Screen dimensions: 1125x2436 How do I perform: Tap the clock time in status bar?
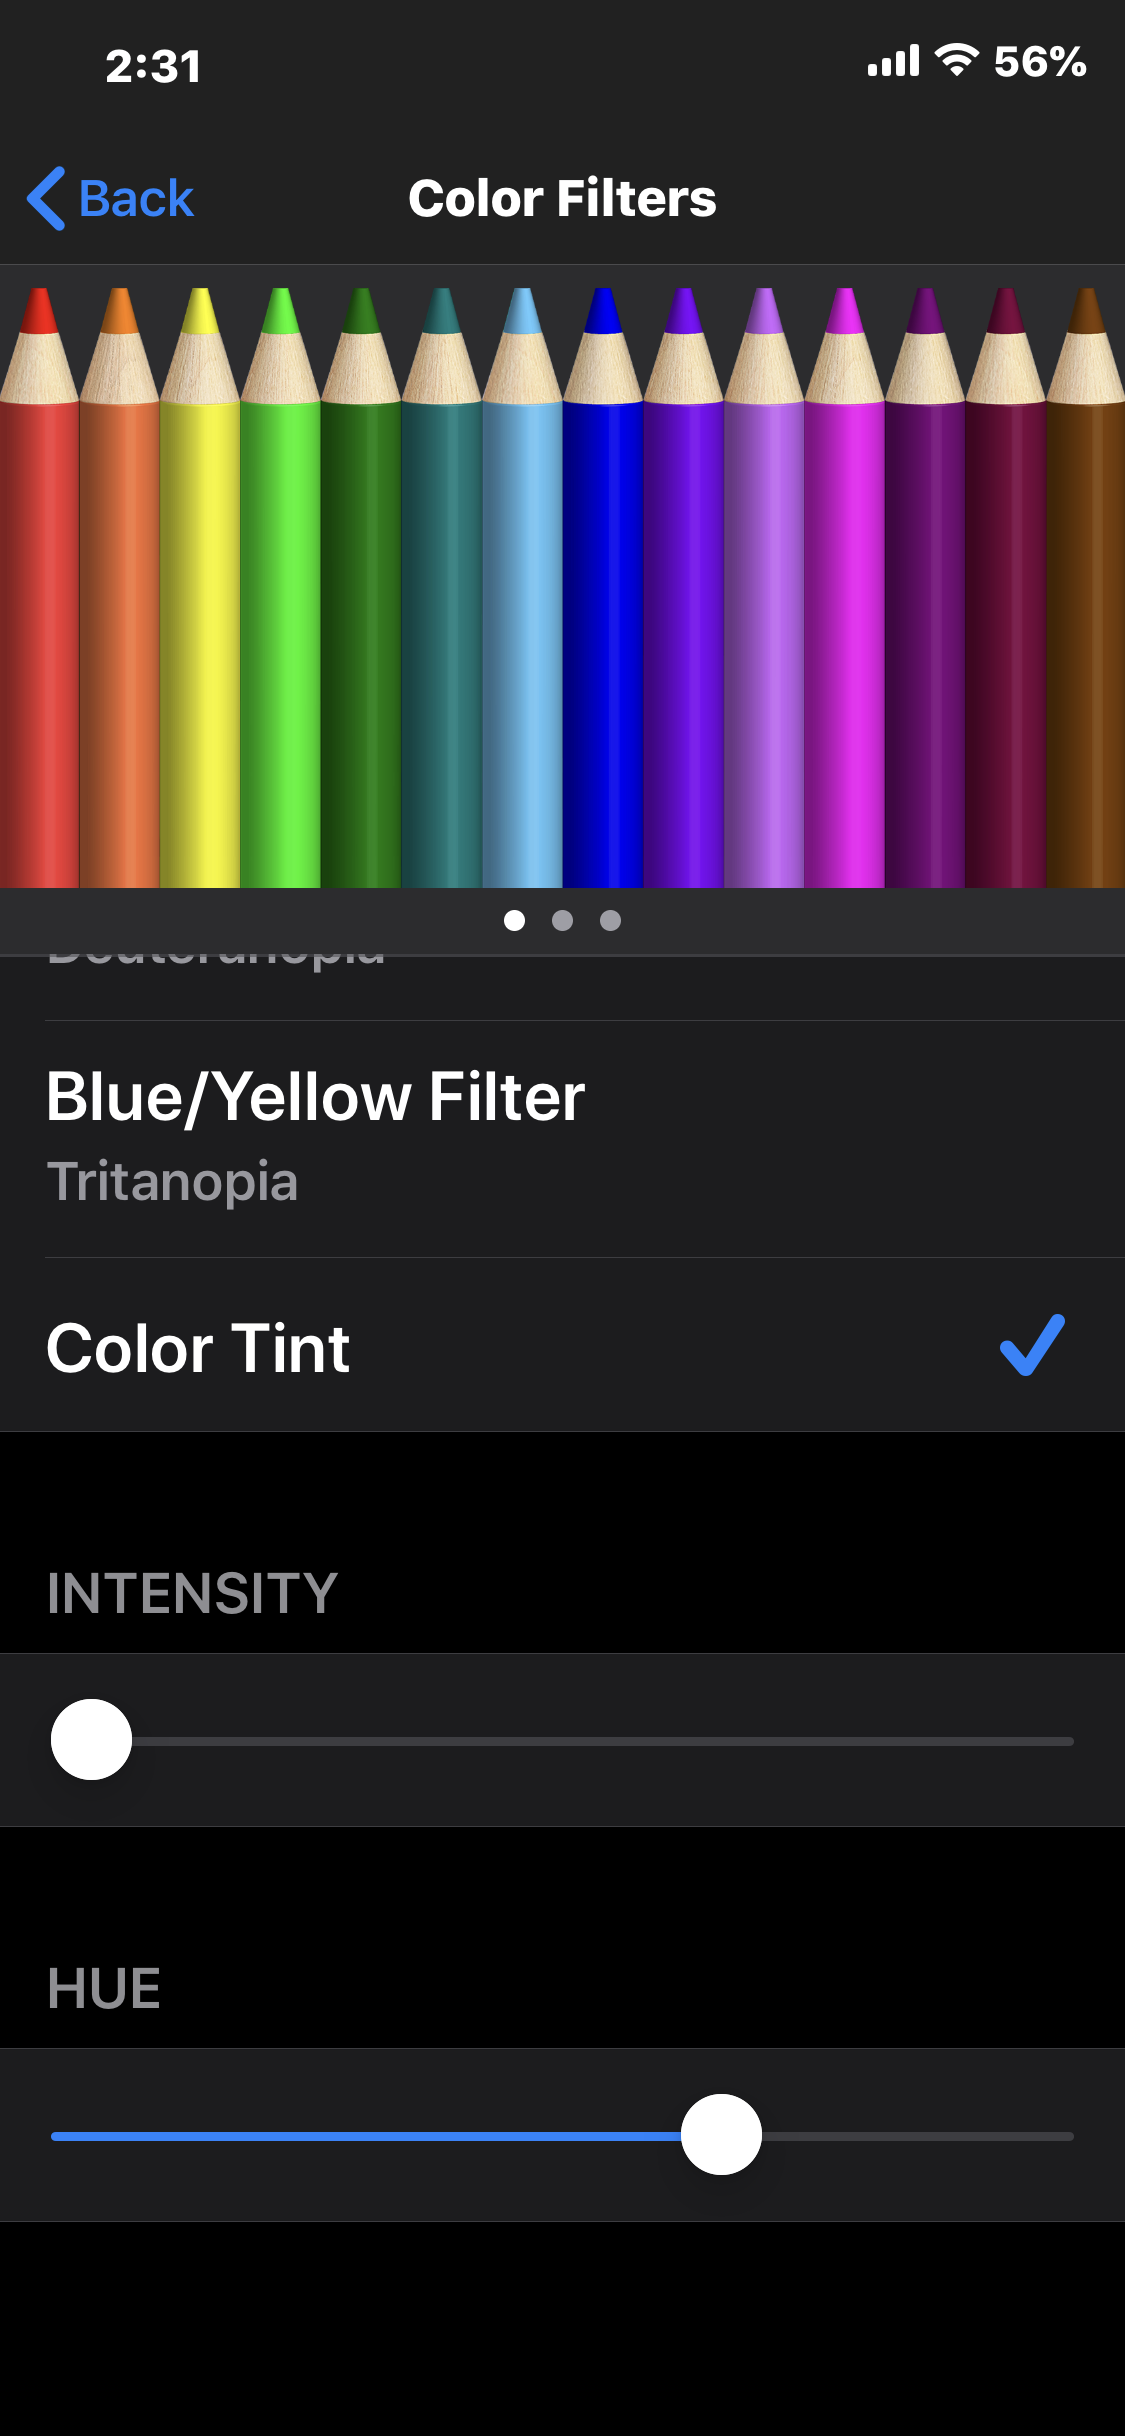coord(153,66)
